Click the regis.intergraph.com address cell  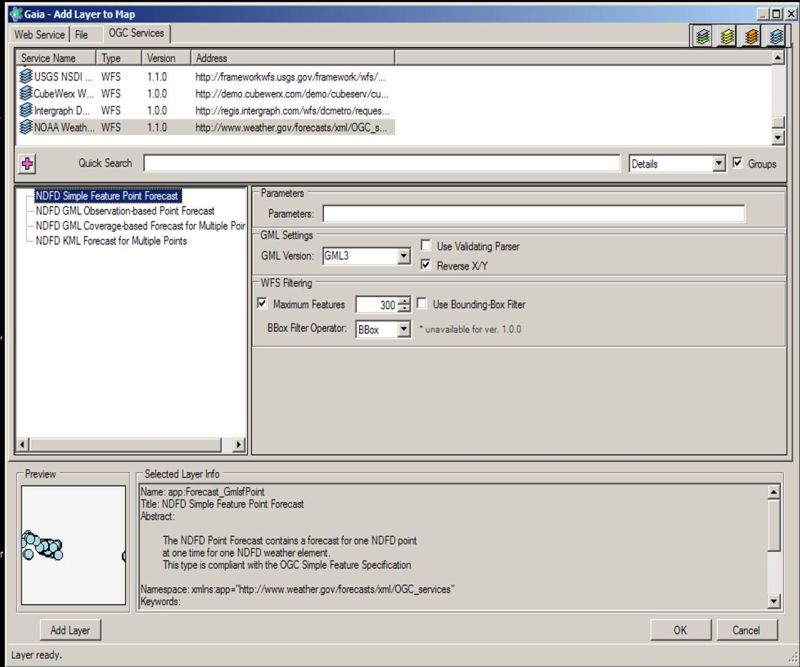pyautogui.click(x=292, y=110)
